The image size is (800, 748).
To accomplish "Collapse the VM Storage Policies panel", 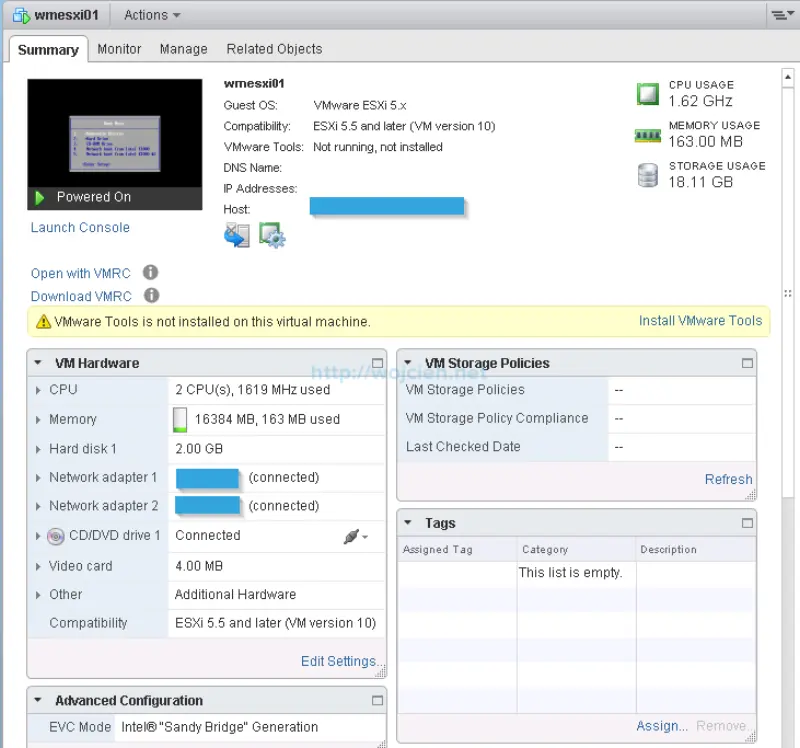I will (x=409, y=363).
